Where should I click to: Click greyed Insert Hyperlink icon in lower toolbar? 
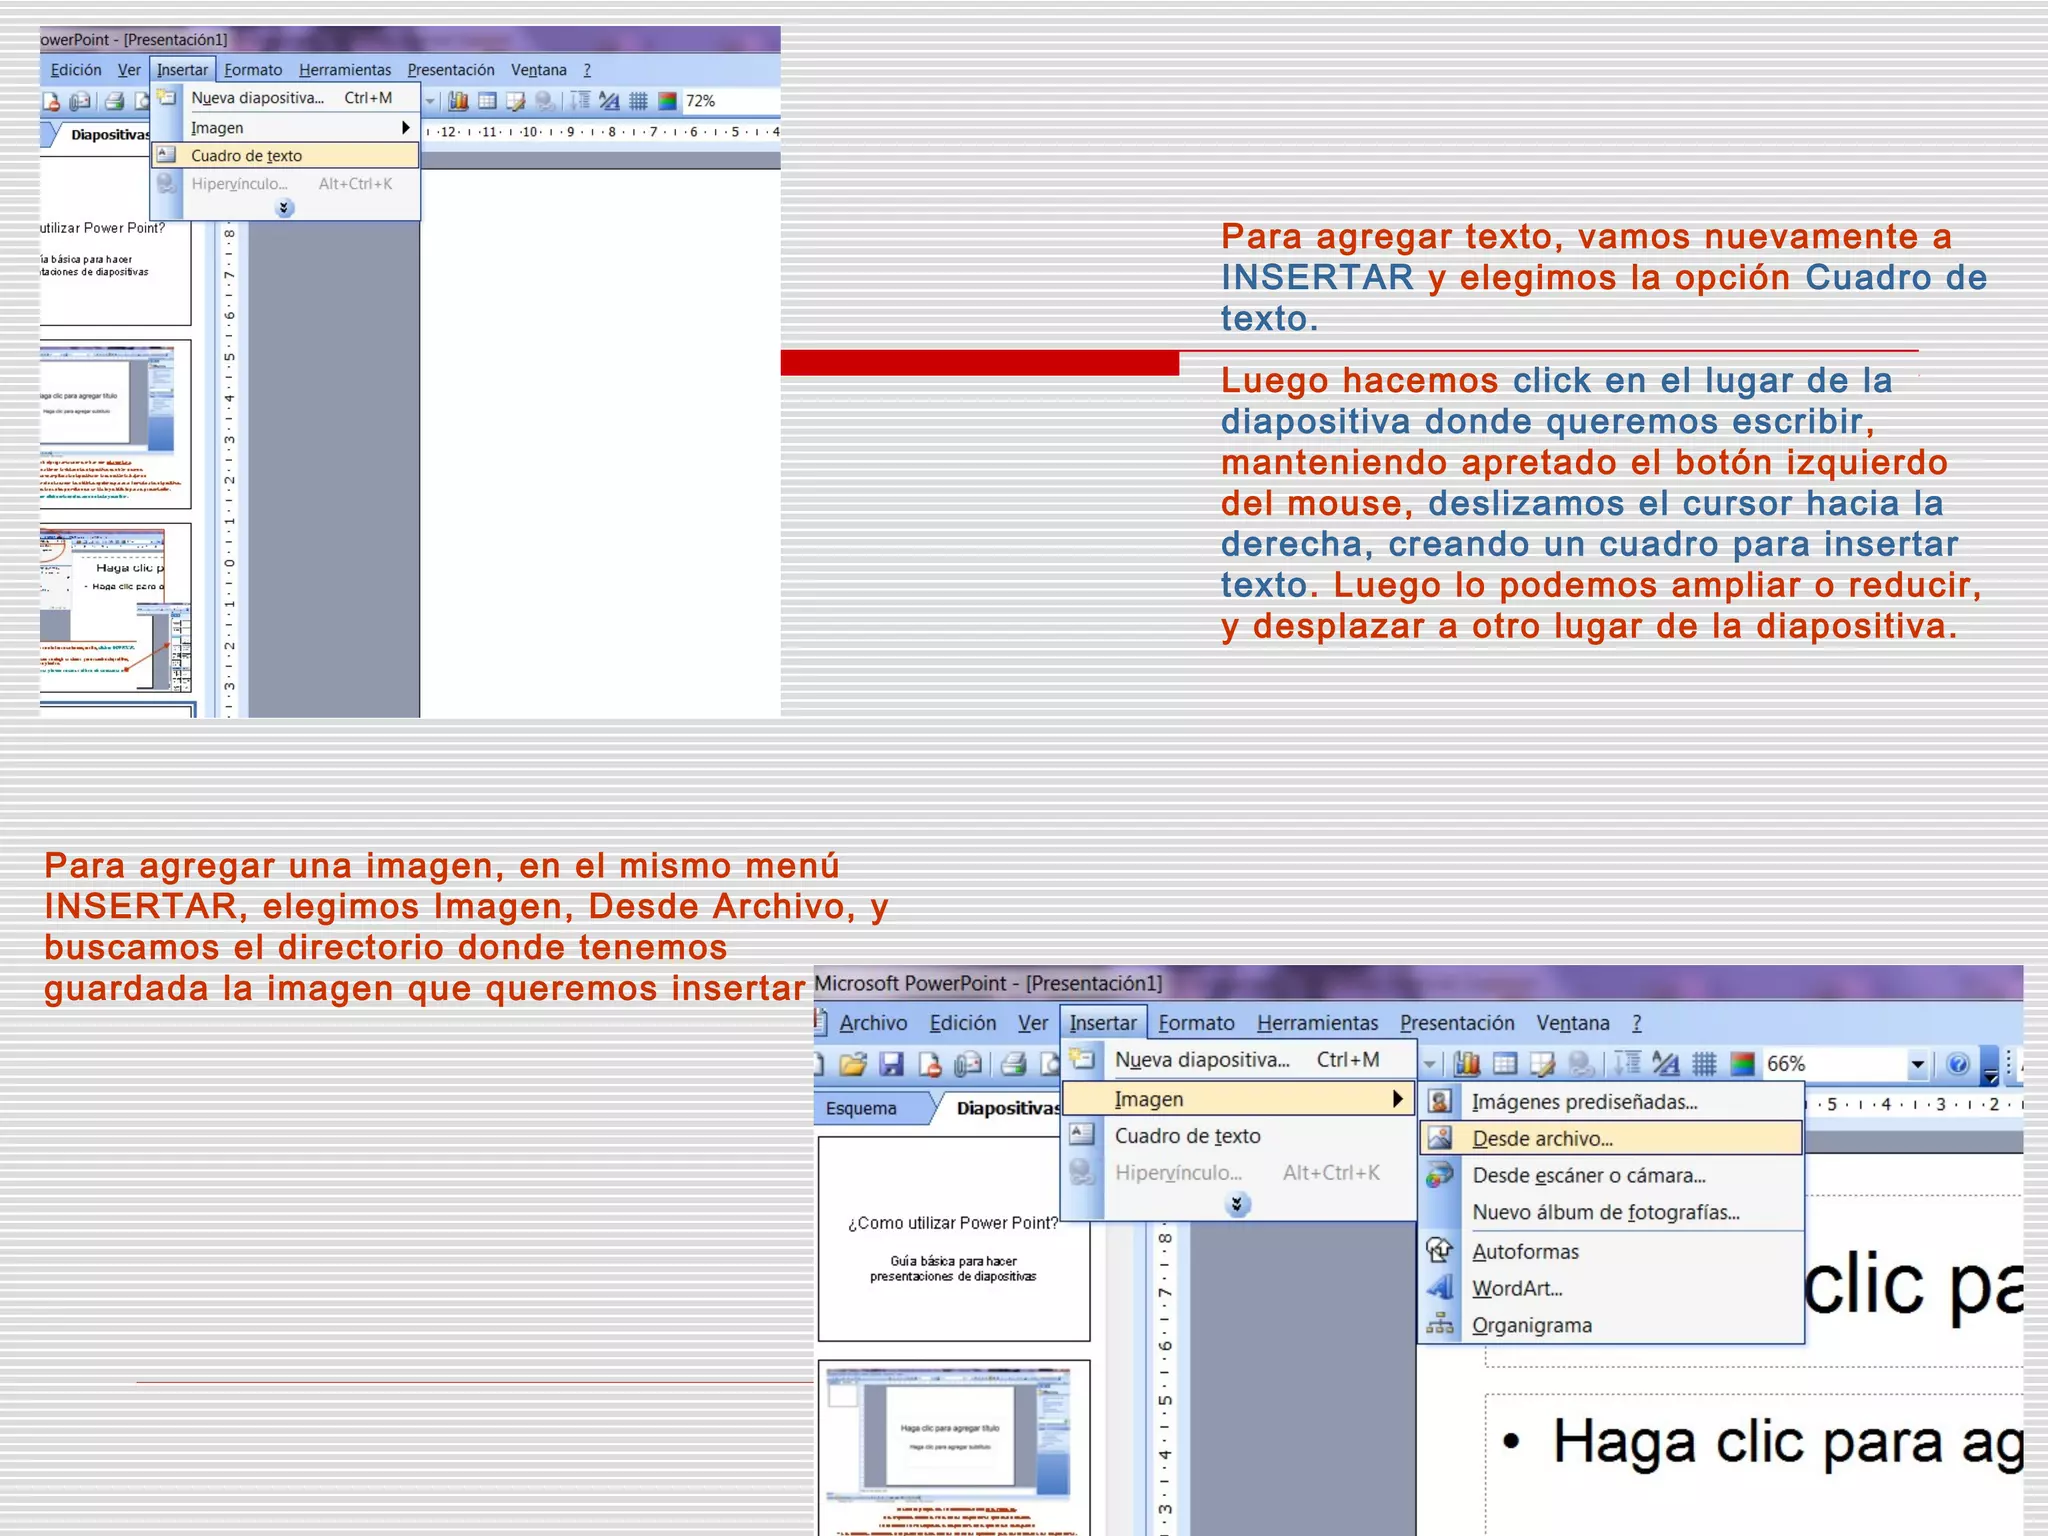(1581, 1064)
